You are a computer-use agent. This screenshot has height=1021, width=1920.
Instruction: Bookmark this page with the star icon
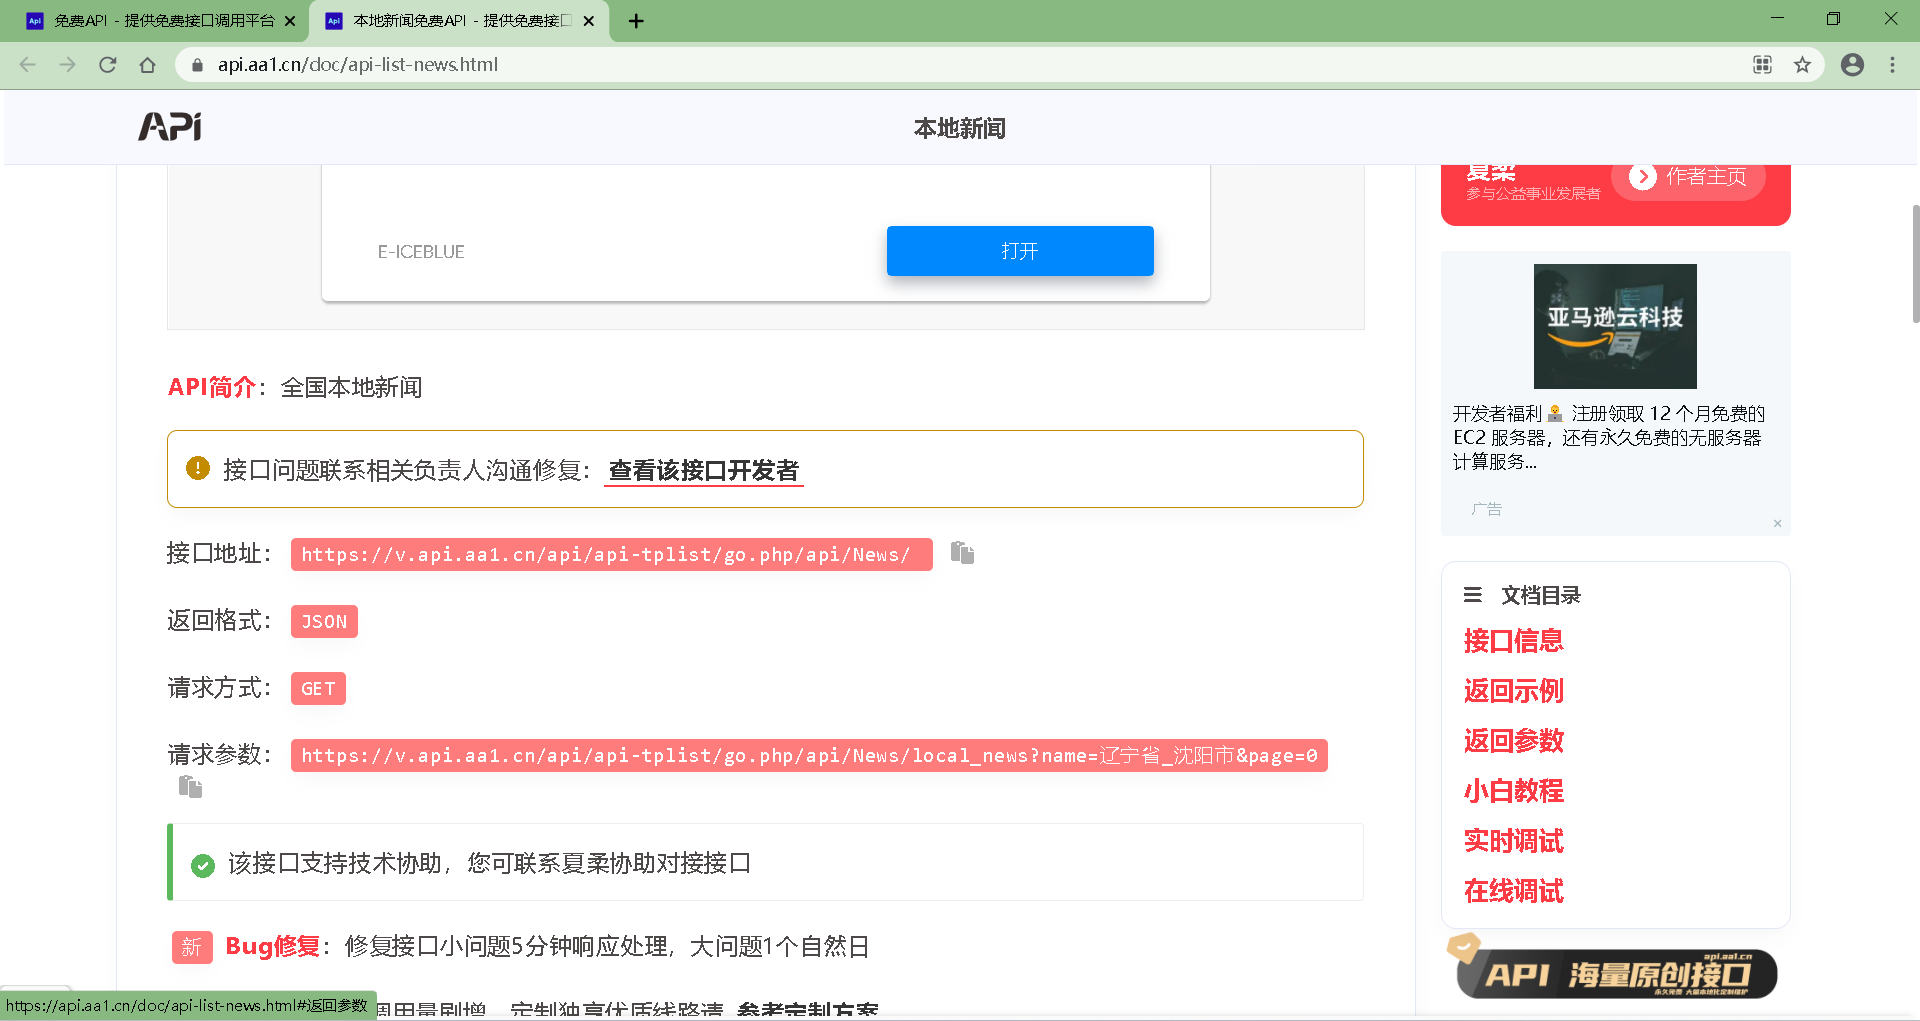click(1802, 65)
